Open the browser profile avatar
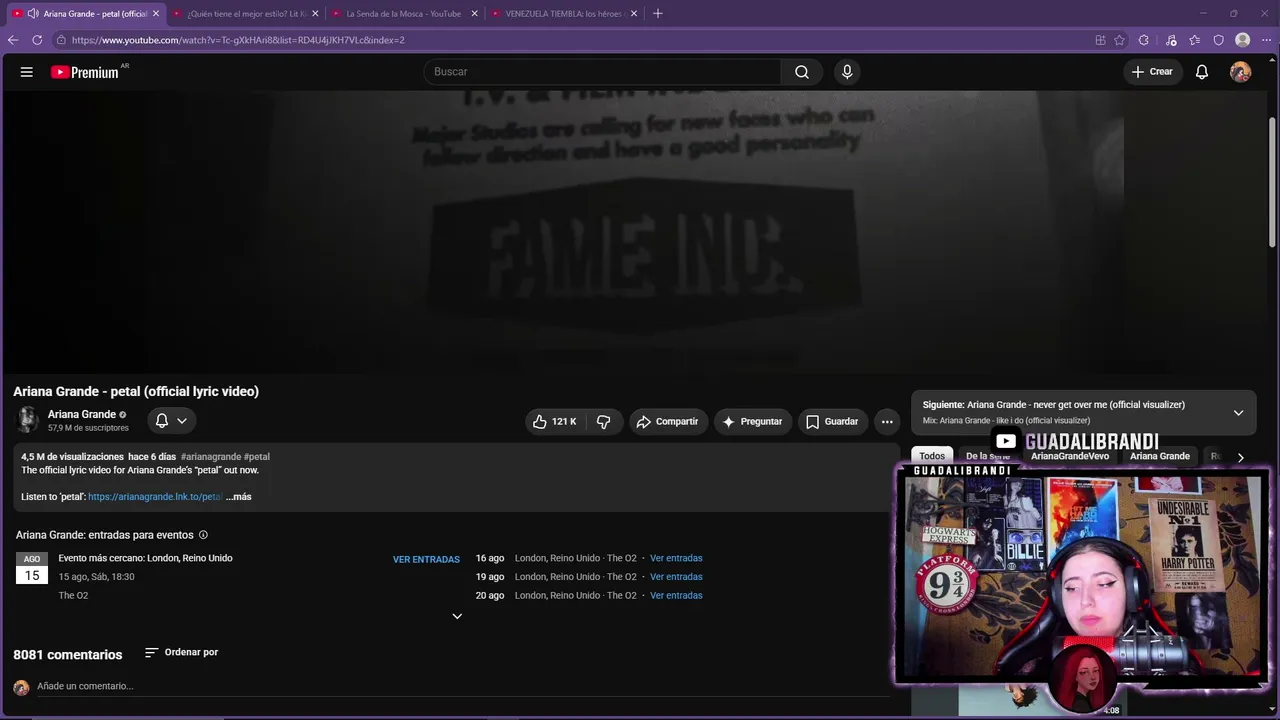Image resolution: width=1280 pixels, height=720 pixels. [x=1243, y=40]
